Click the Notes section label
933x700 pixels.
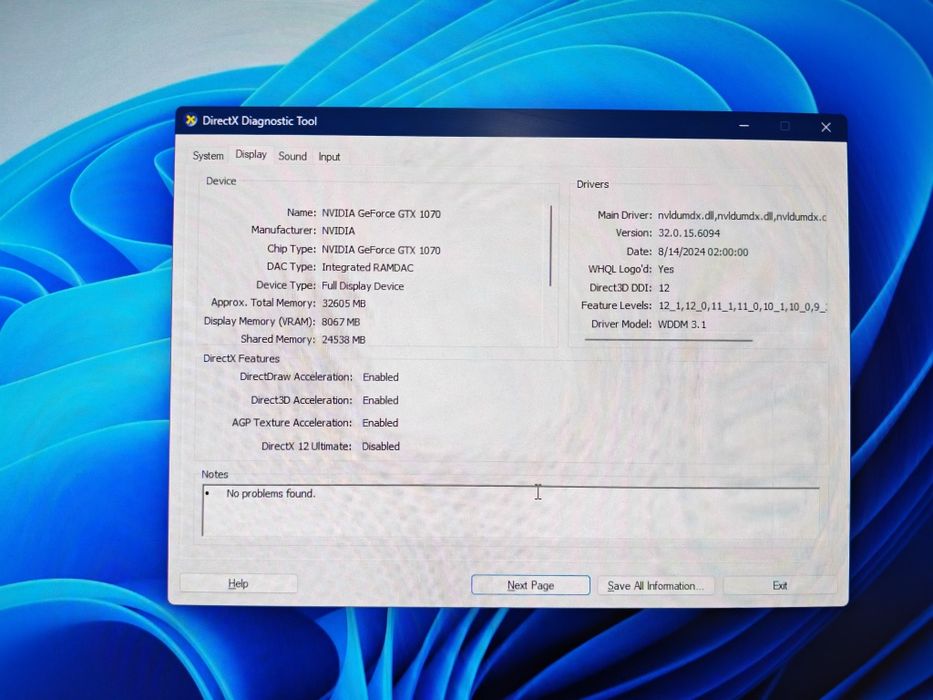click(214, 474)
